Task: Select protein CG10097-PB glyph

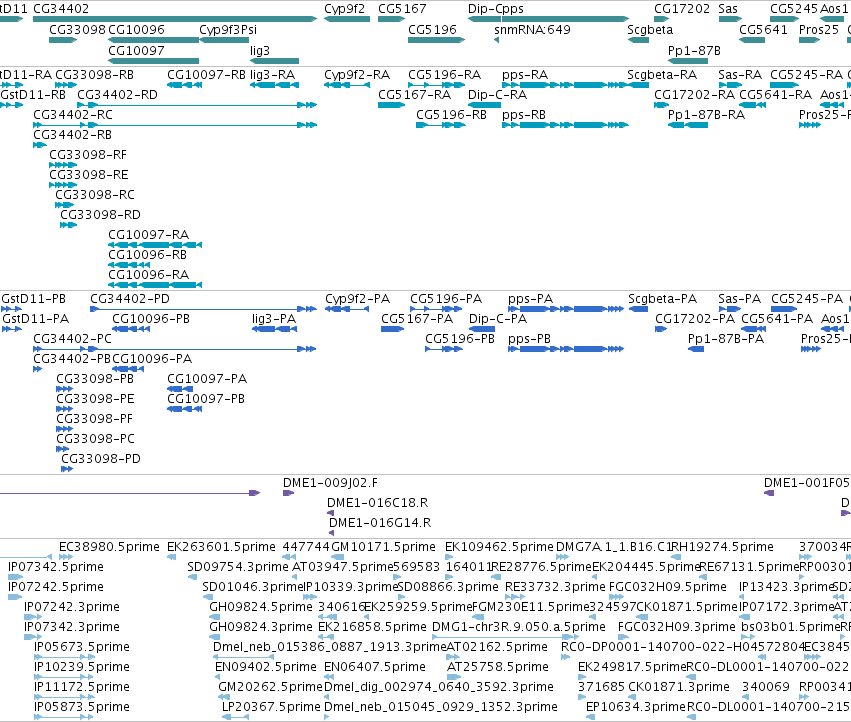Action: tap(185, 409)
